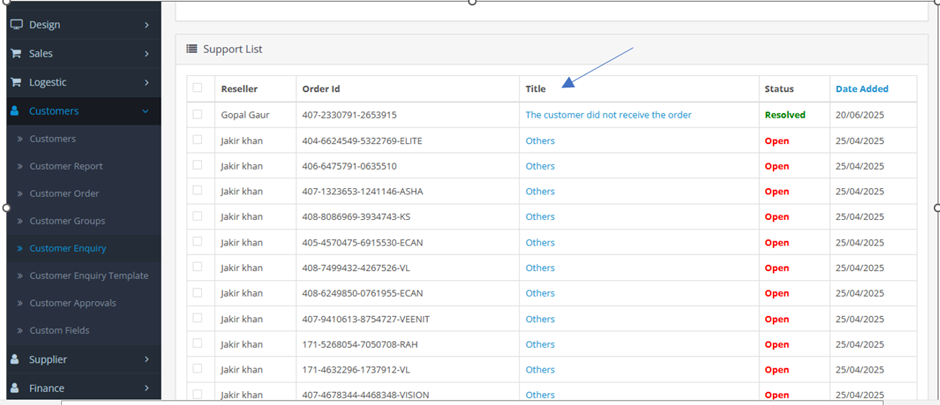Viewport: 940px width, 405px height.
Task: Select checkbox for order 404-6624549-5322769-ELITE
Action: click(x=197, y=140)
